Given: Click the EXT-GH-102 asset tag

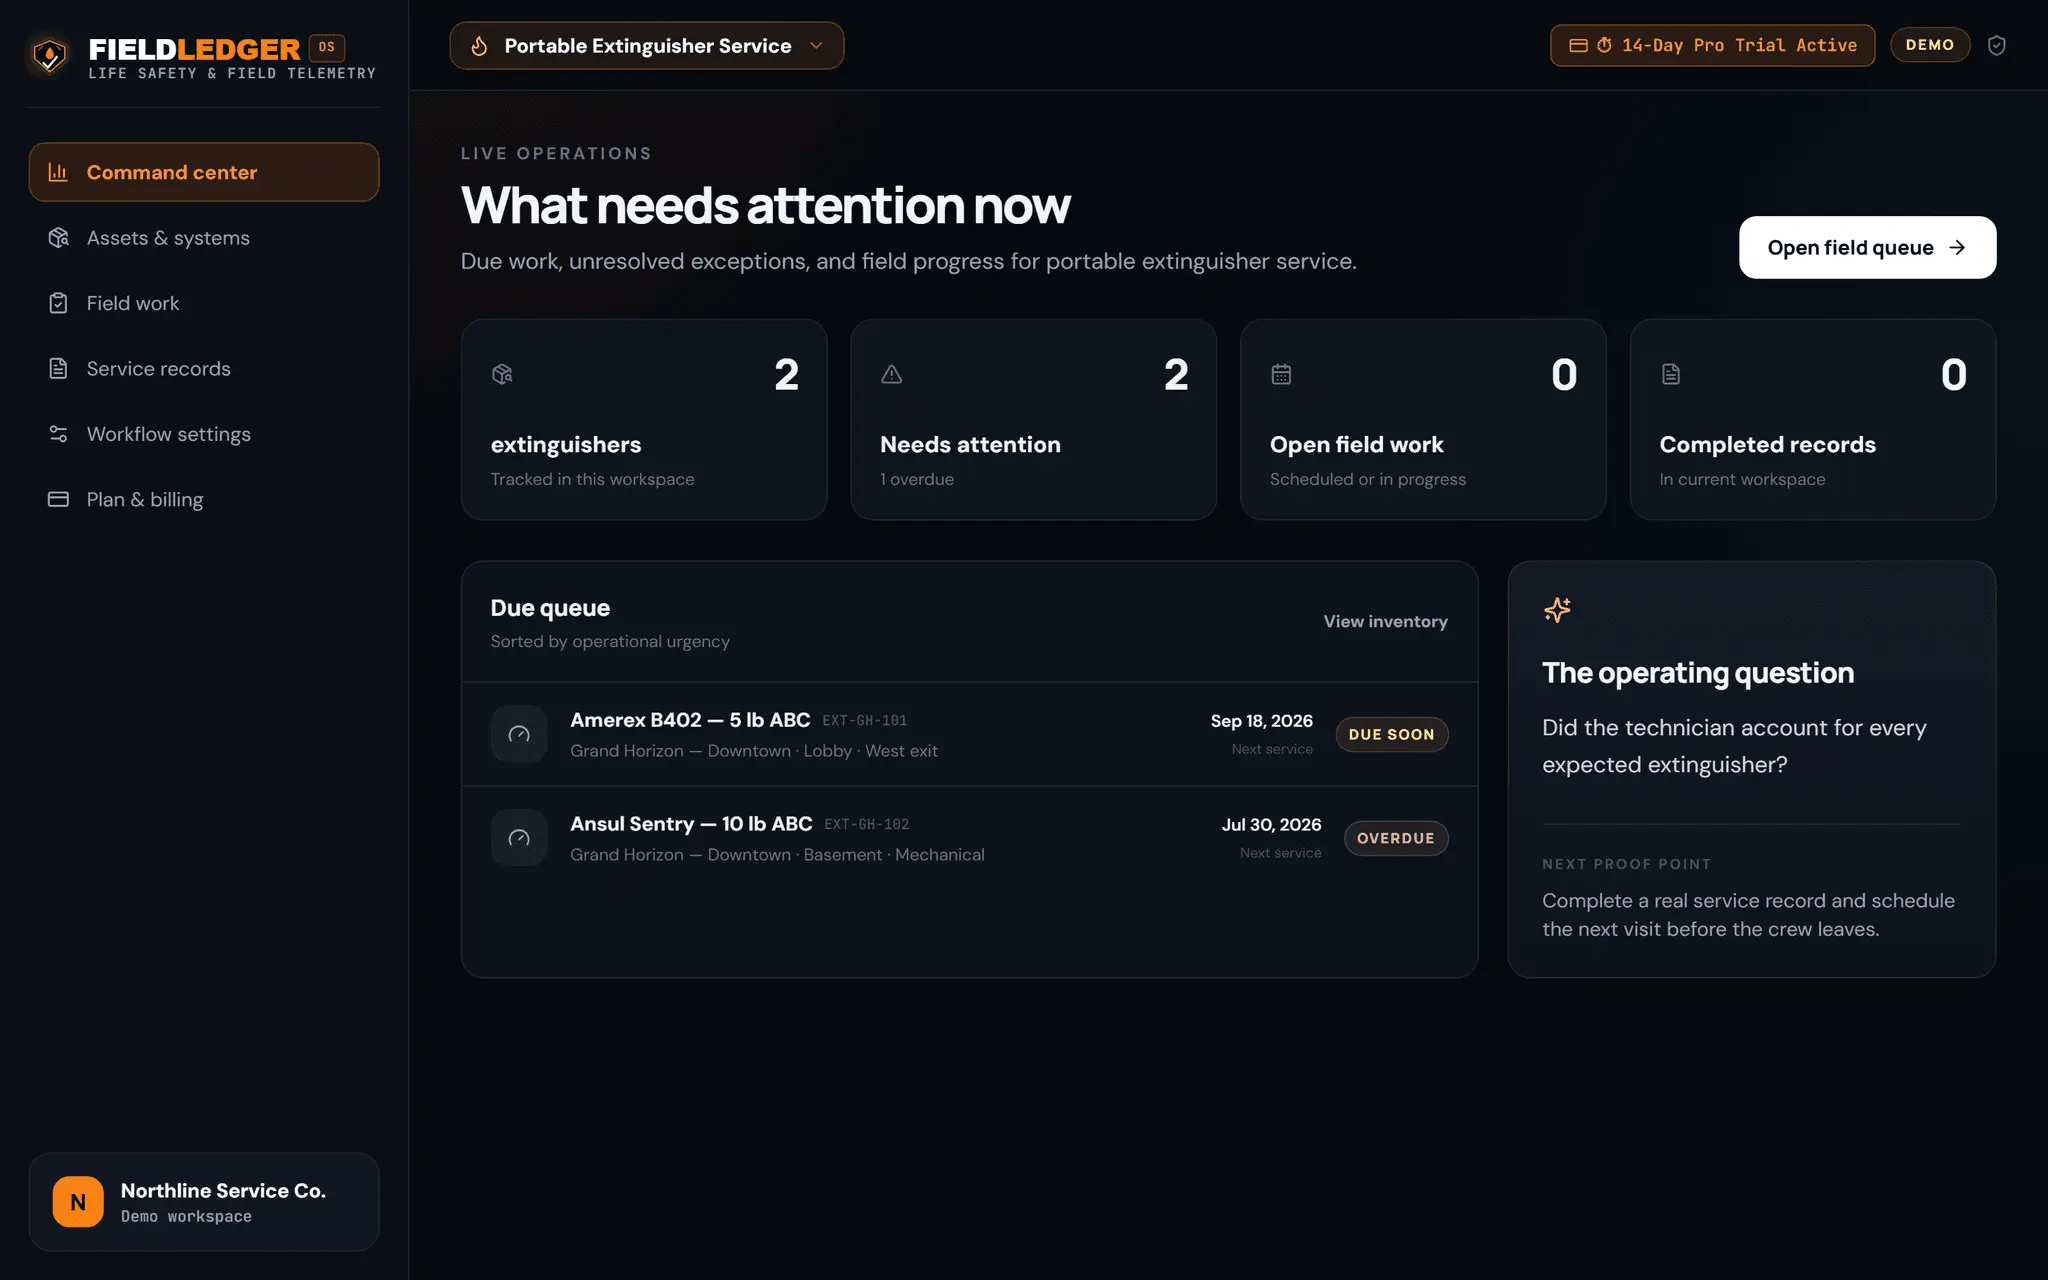Looking at the screenshot, I should [867, 824].
